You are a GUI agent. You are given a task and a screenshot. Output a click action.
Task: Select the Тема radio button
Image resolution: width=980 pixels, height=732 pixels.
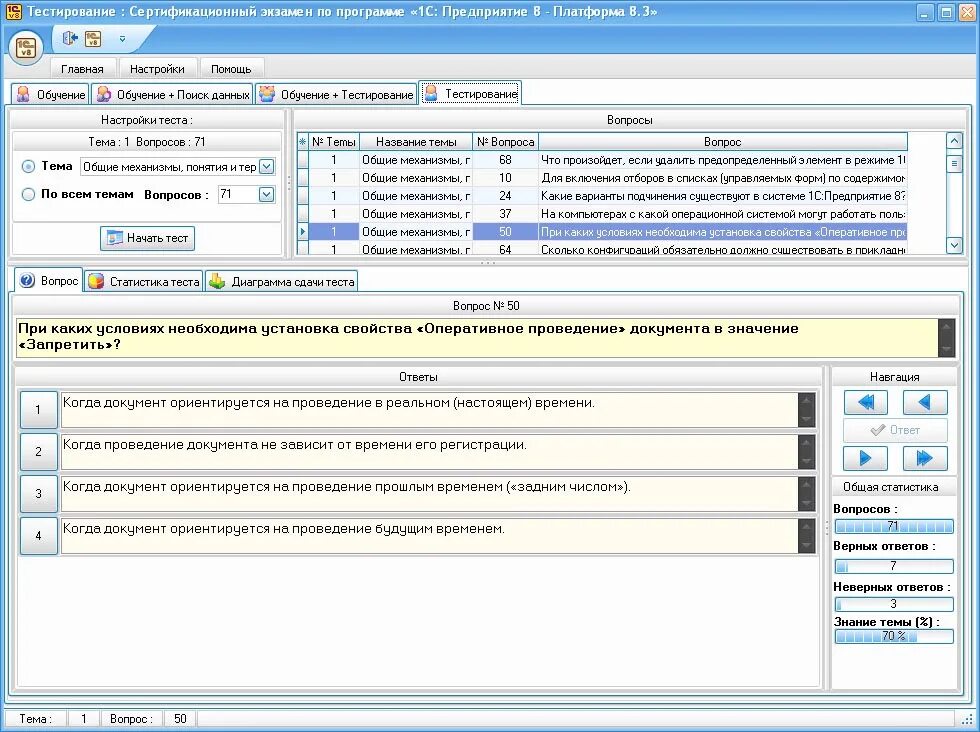click(28, 166)
